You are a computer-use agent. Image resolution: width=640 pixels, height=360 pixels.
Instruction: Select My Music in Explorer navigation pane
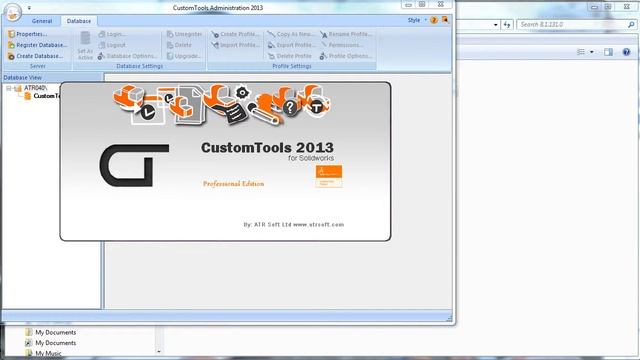[44, 353]
